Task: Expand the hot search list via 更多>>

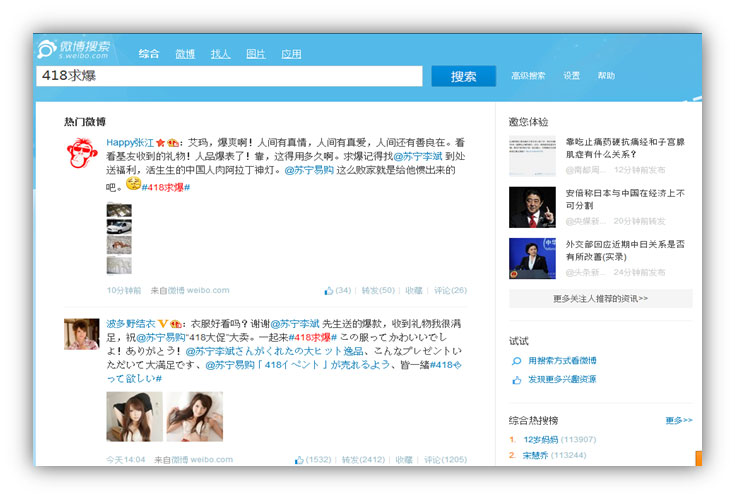Action: coord(678,420)
